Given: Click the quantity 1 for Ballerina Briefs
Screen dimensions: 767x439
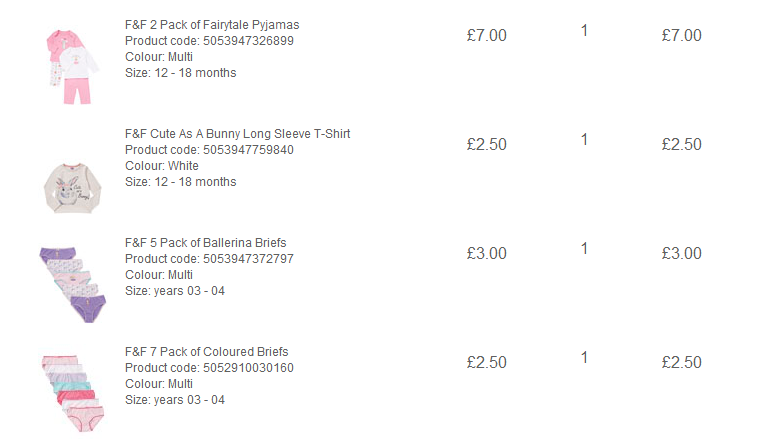Looking at the screenshot, I should 584,249.
